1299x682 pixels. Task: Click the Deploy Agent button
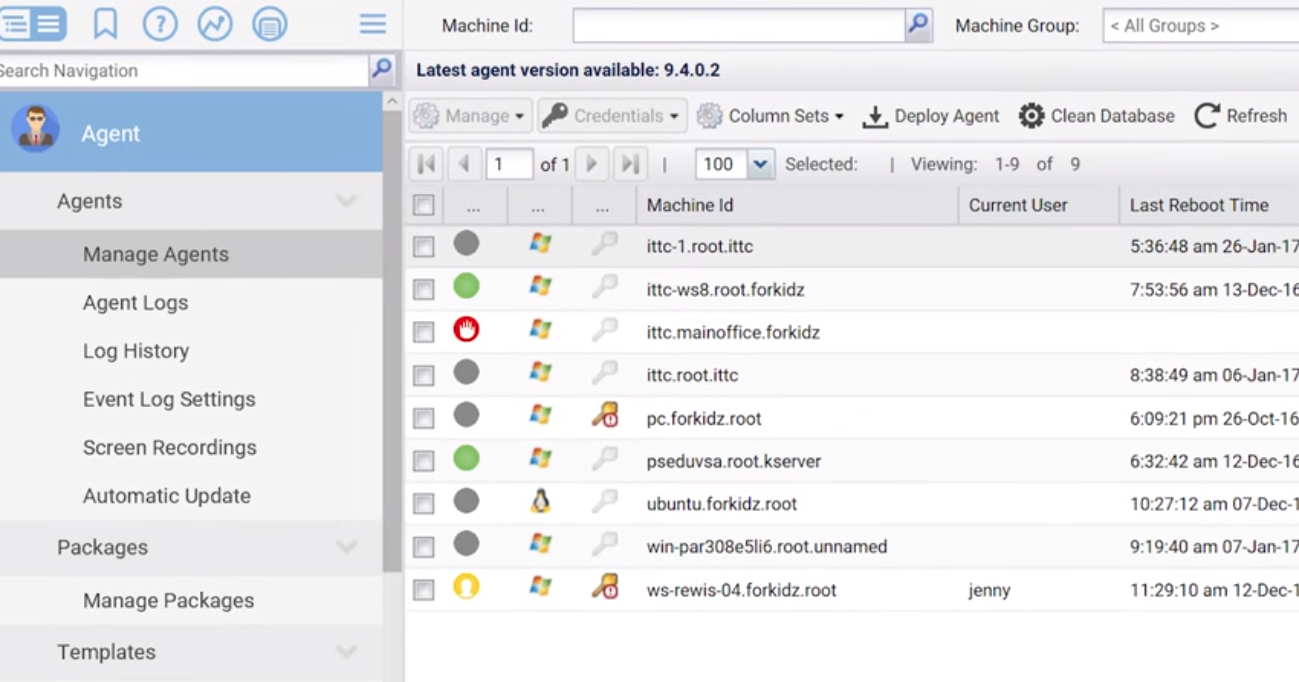[931, 116]
